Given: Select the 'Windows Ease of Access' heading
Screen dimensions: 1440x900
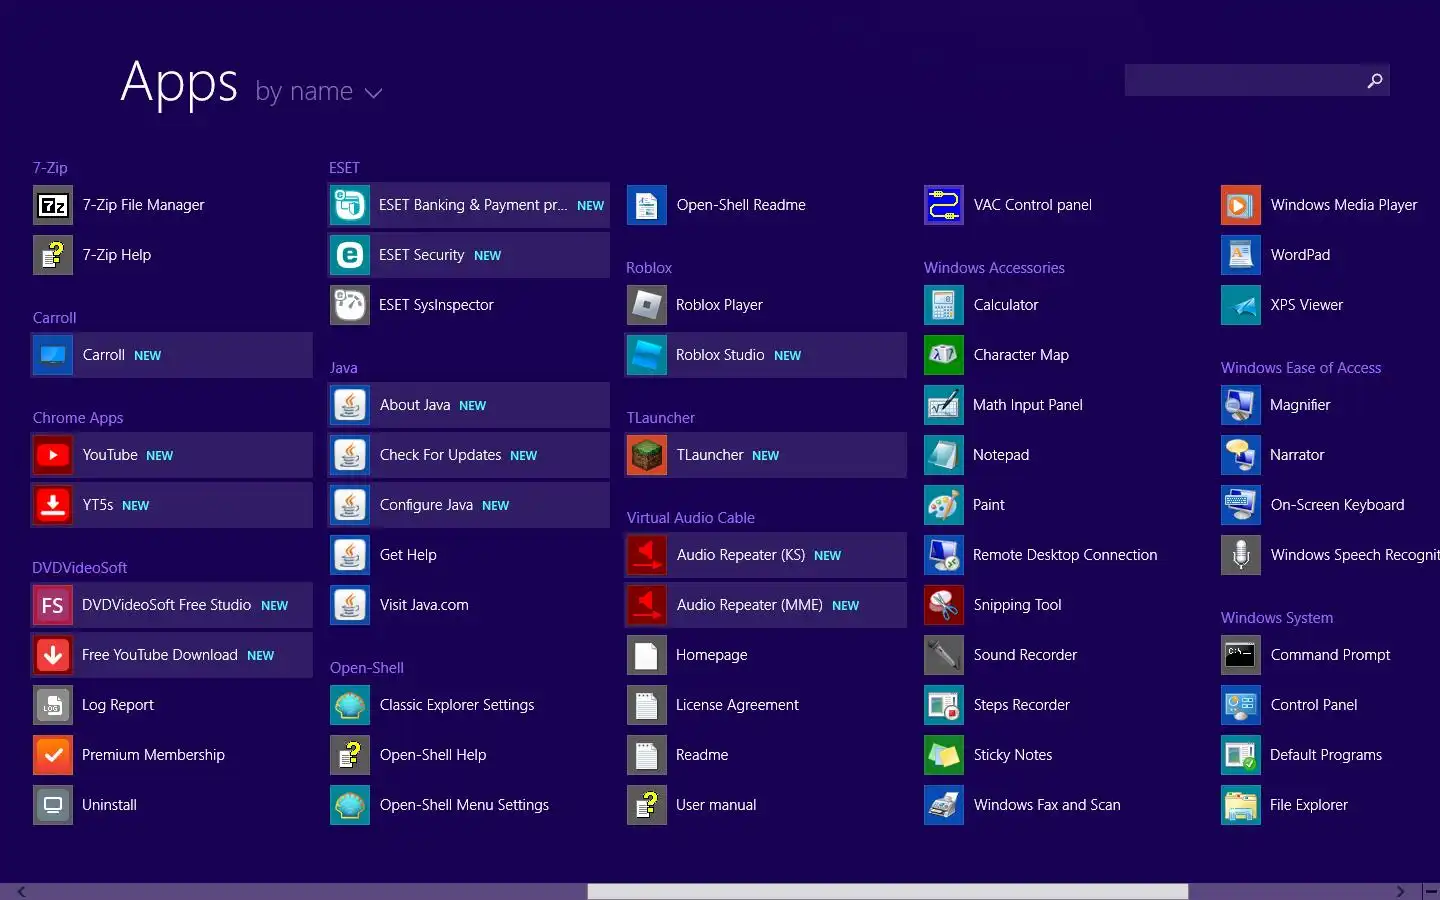Looking at the screenshot, I should 1301,368.
